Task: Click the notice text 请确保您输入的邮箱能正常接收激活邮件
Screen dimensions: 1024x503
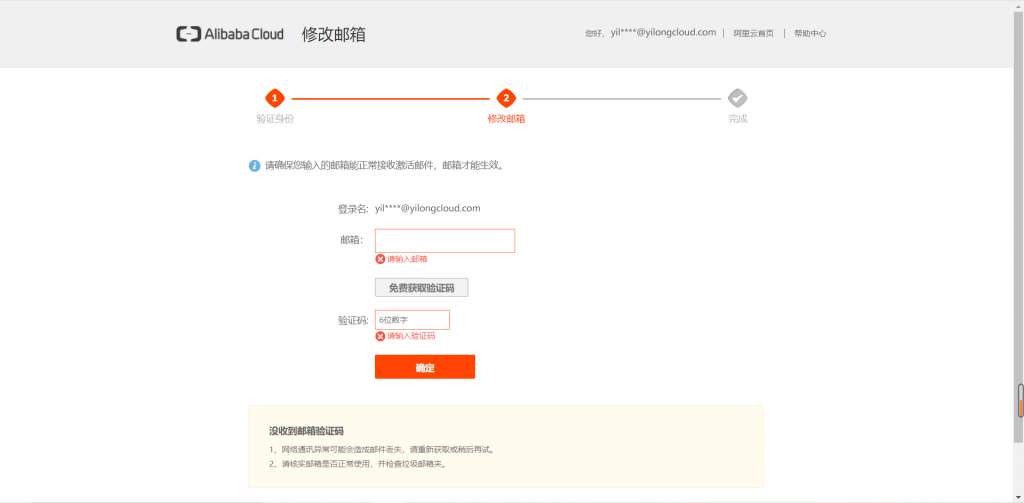Action: point(384,166)
